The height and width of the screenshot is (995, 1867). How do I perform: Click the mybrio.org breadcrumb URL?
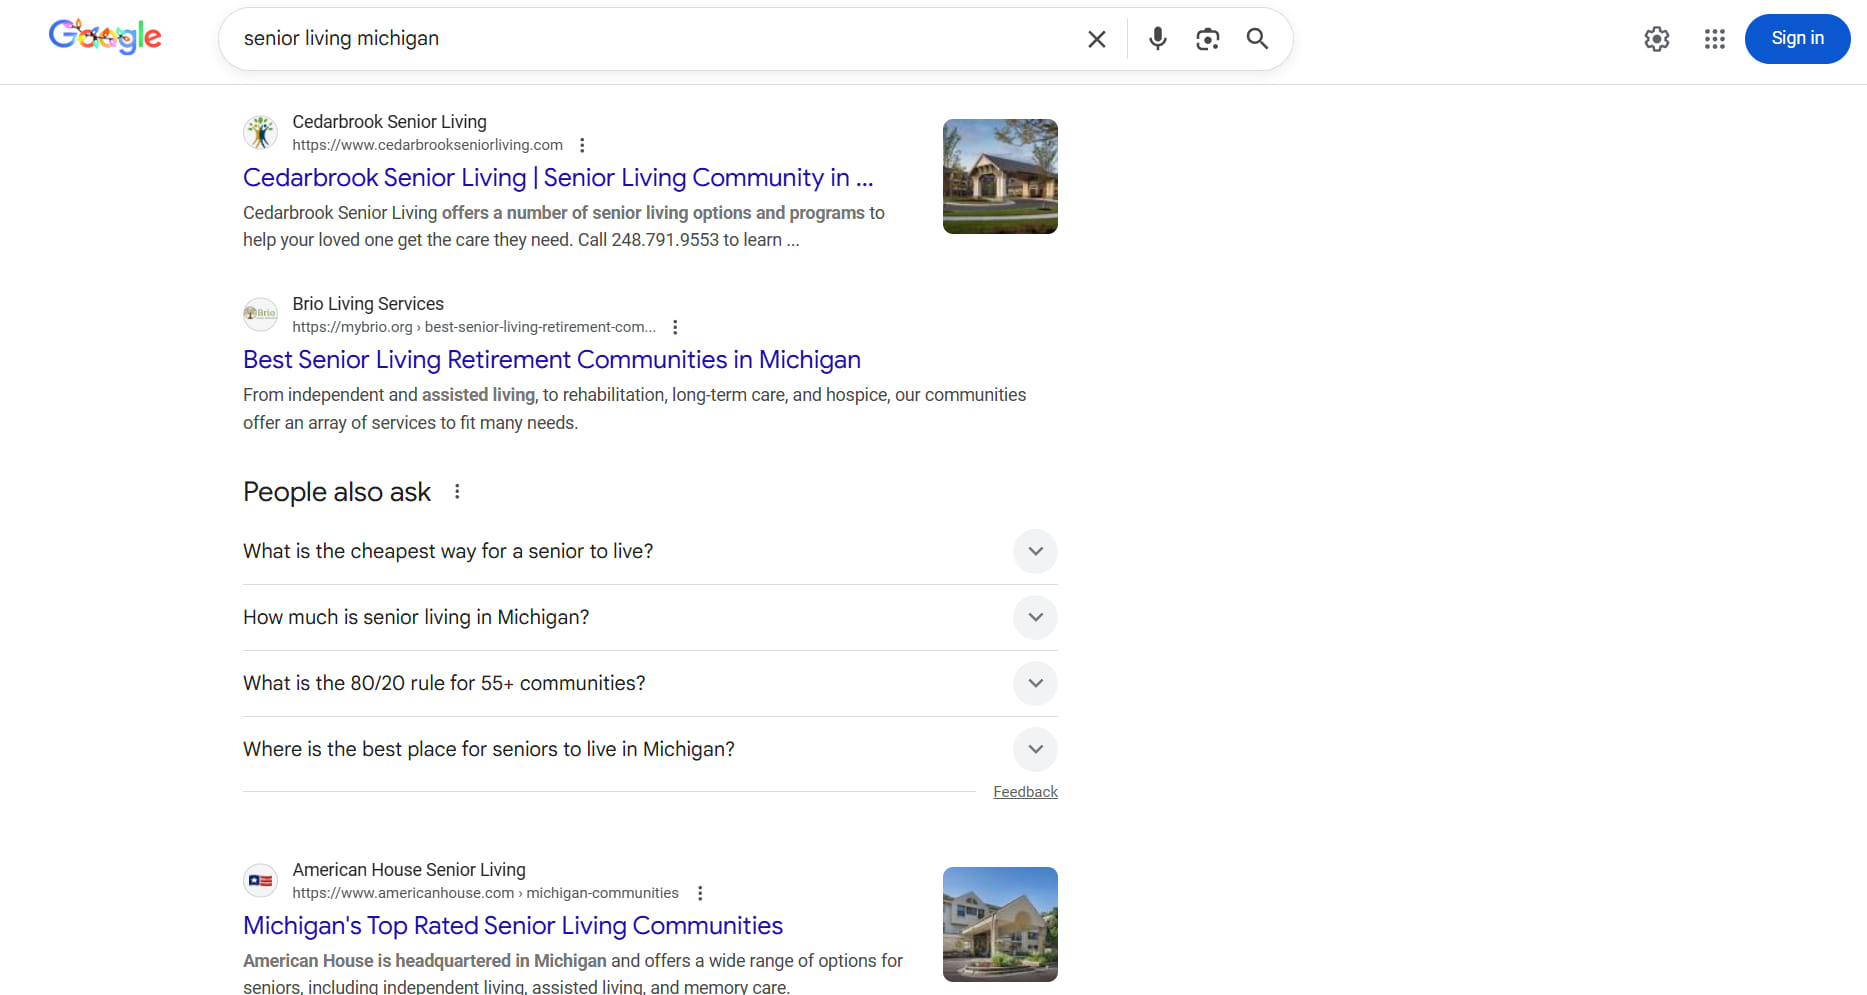click(x=474, y=327)
